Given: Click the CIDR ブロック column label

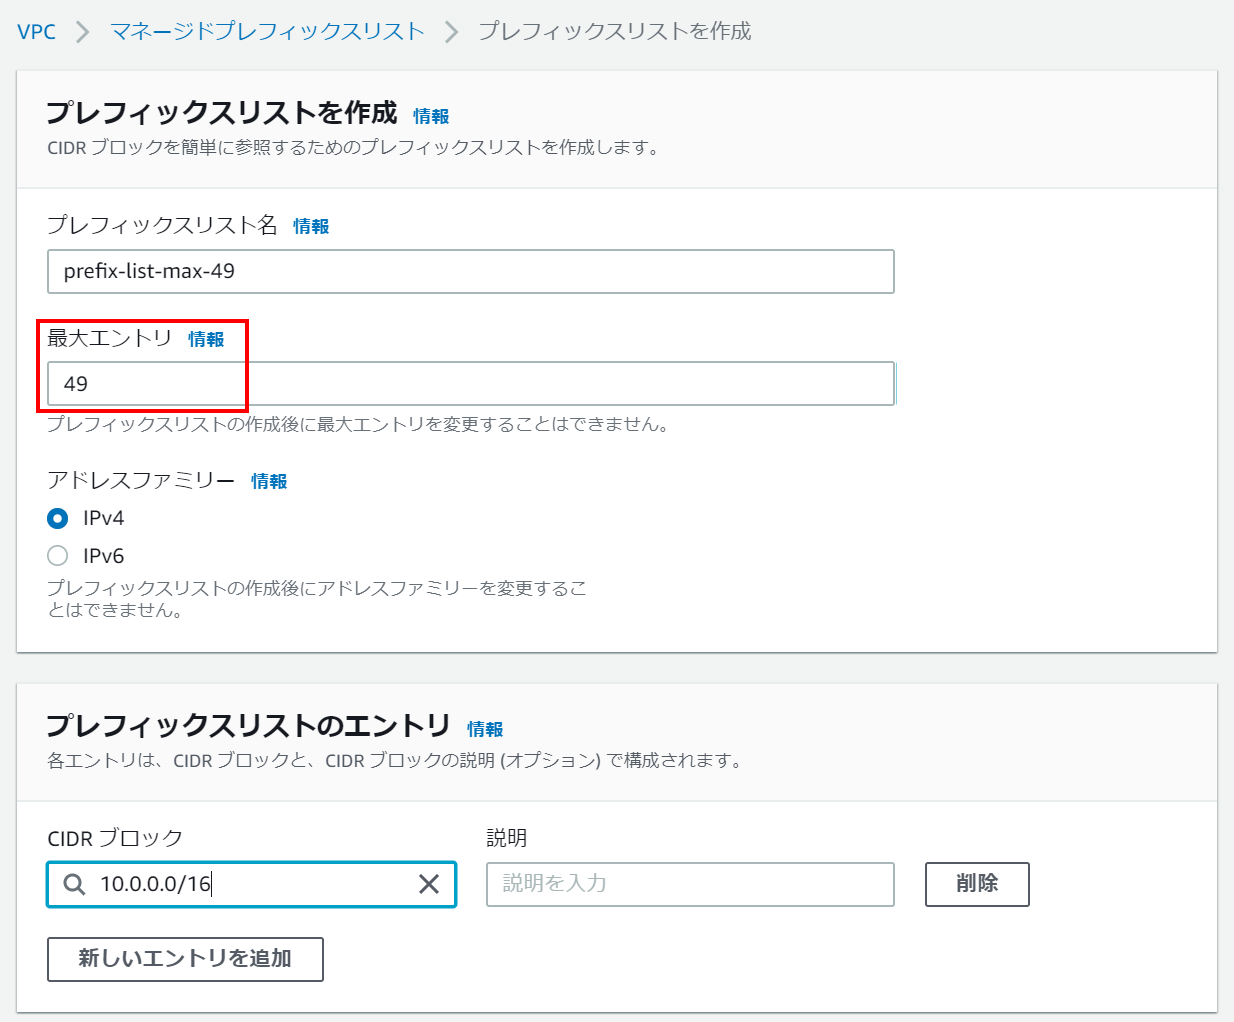Looking at the screenshot, I should (x=115, y=839).
